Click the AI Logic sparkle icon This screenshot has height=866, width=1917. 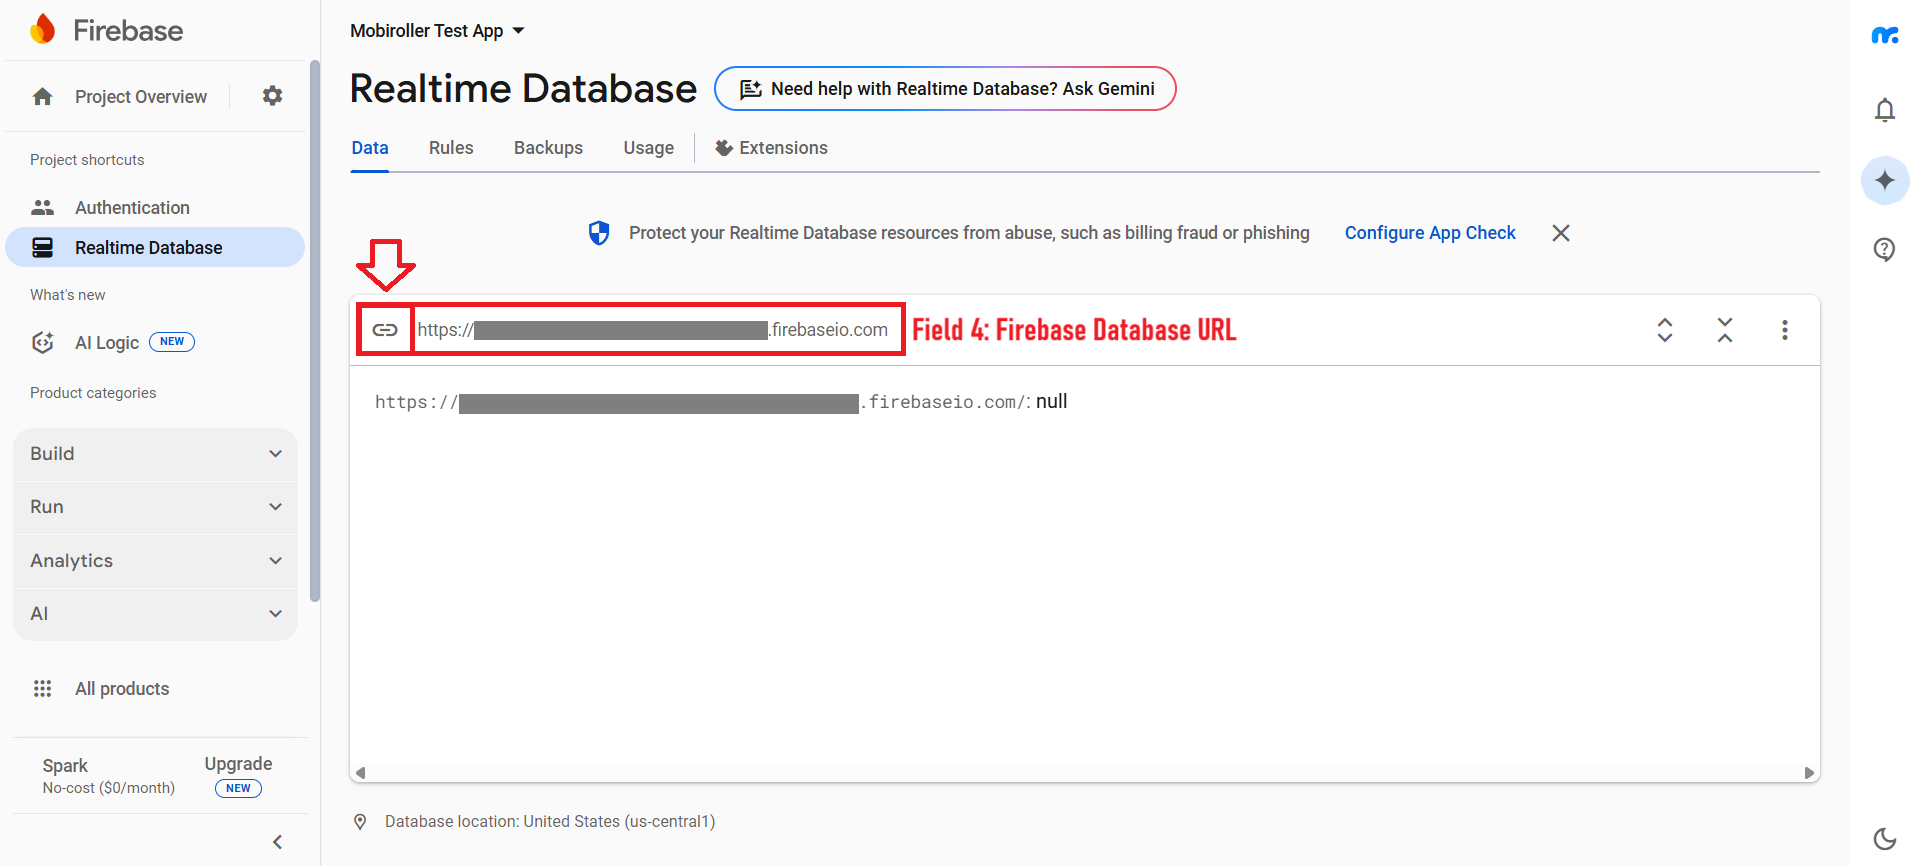(42, 342)
